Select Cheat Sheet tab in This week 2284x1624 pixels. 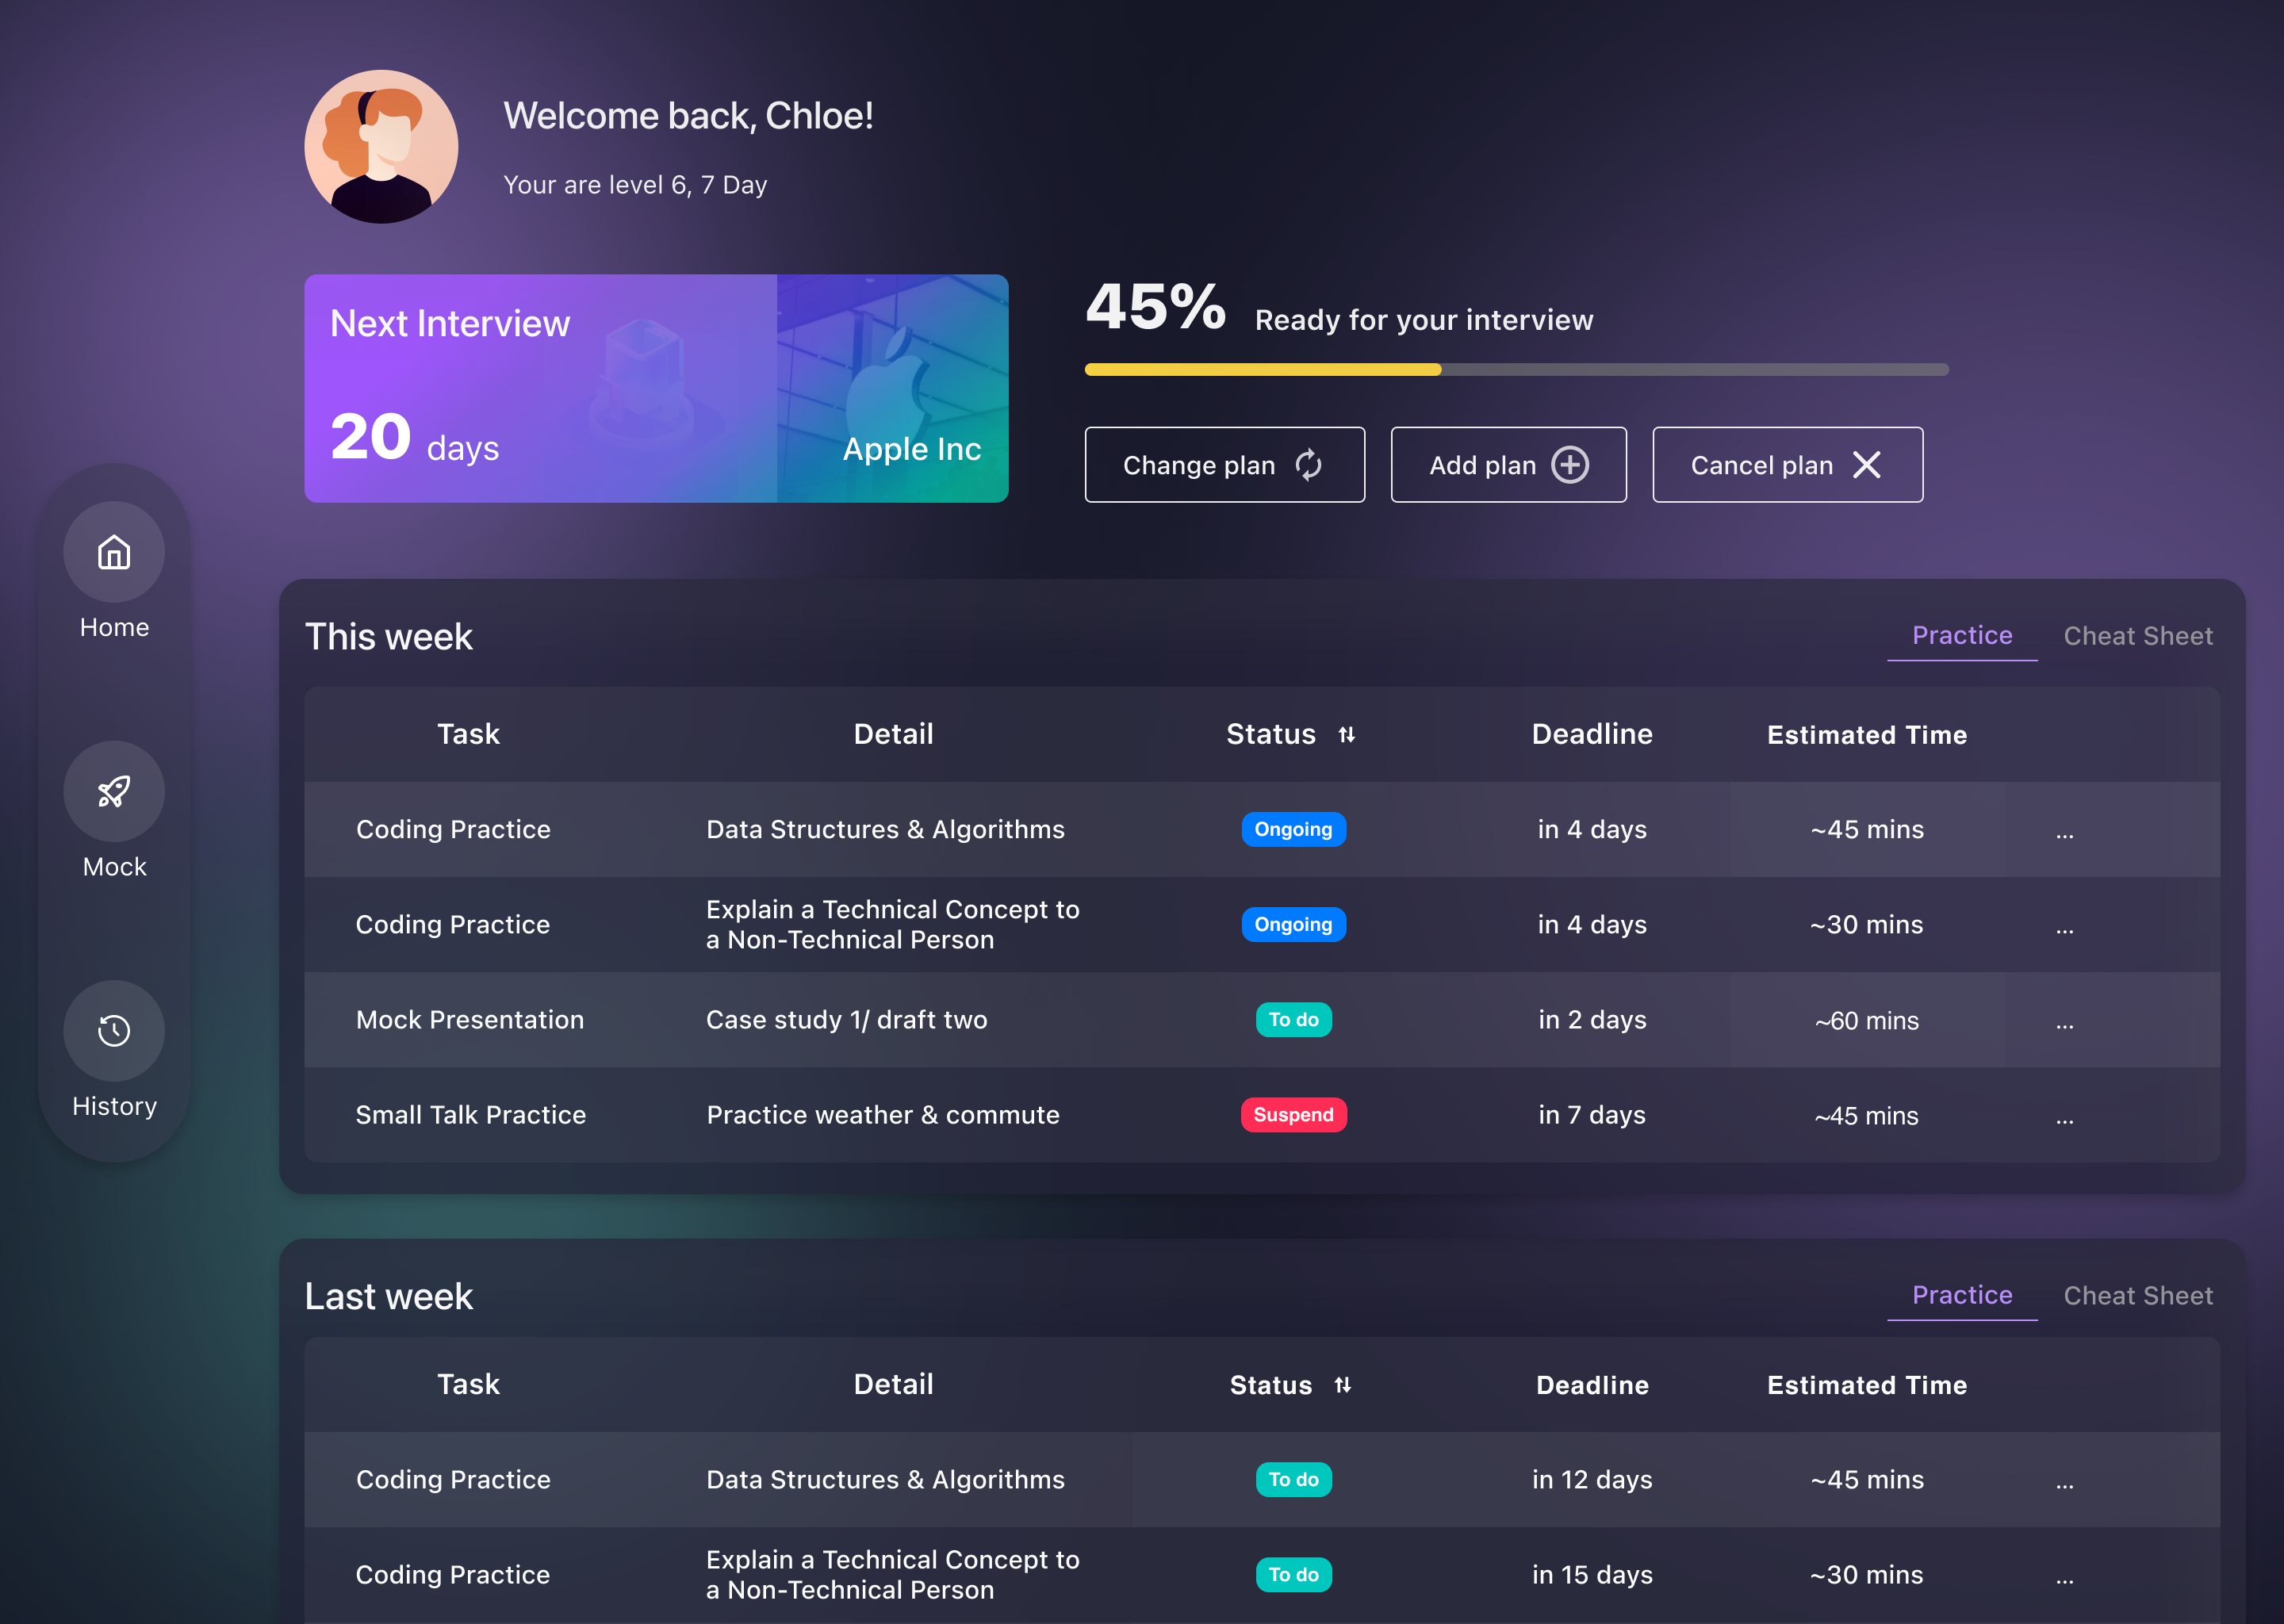(x=2138, y=636)
